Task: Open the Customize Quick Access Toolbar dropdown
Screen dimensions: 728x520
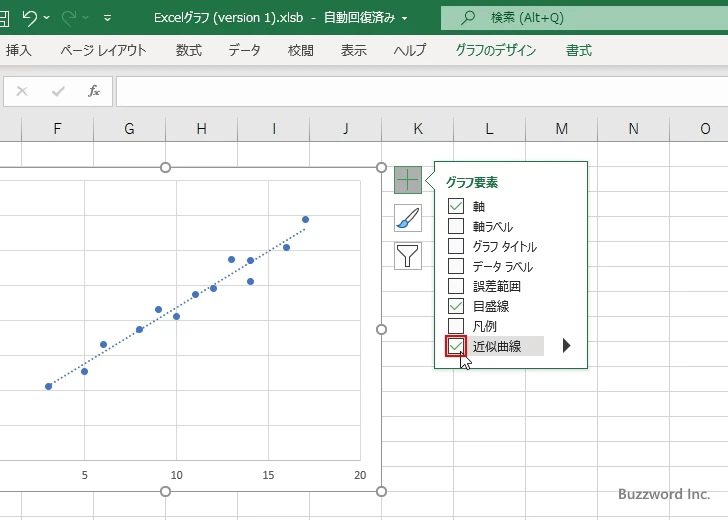Action: 107,18
